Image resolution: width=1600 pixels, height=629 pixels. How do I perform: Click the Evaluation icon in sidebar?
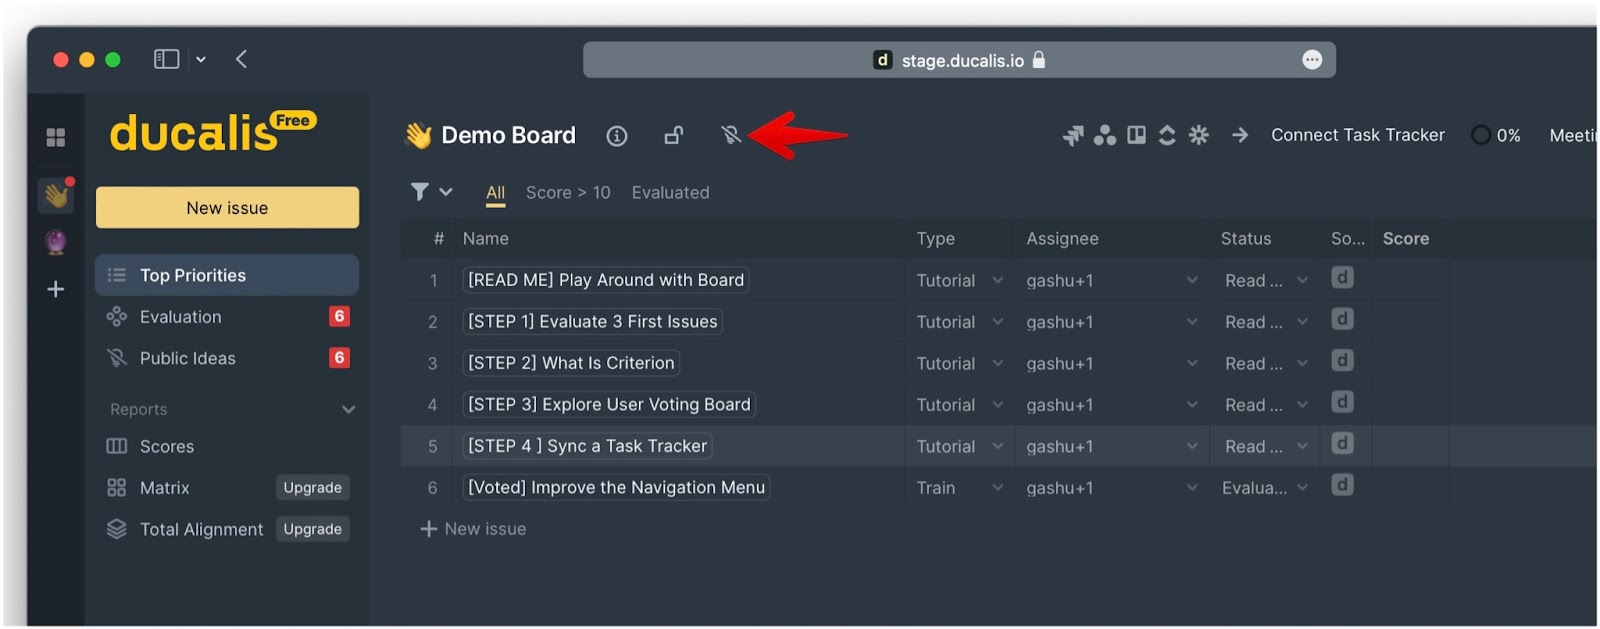[x=117, y=317]
